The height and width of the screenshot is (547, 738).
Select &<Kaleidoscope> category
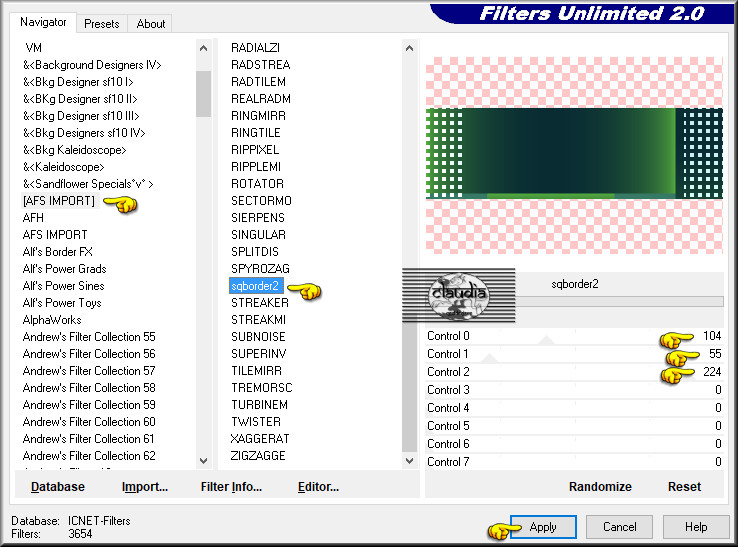tap(64, 167)
